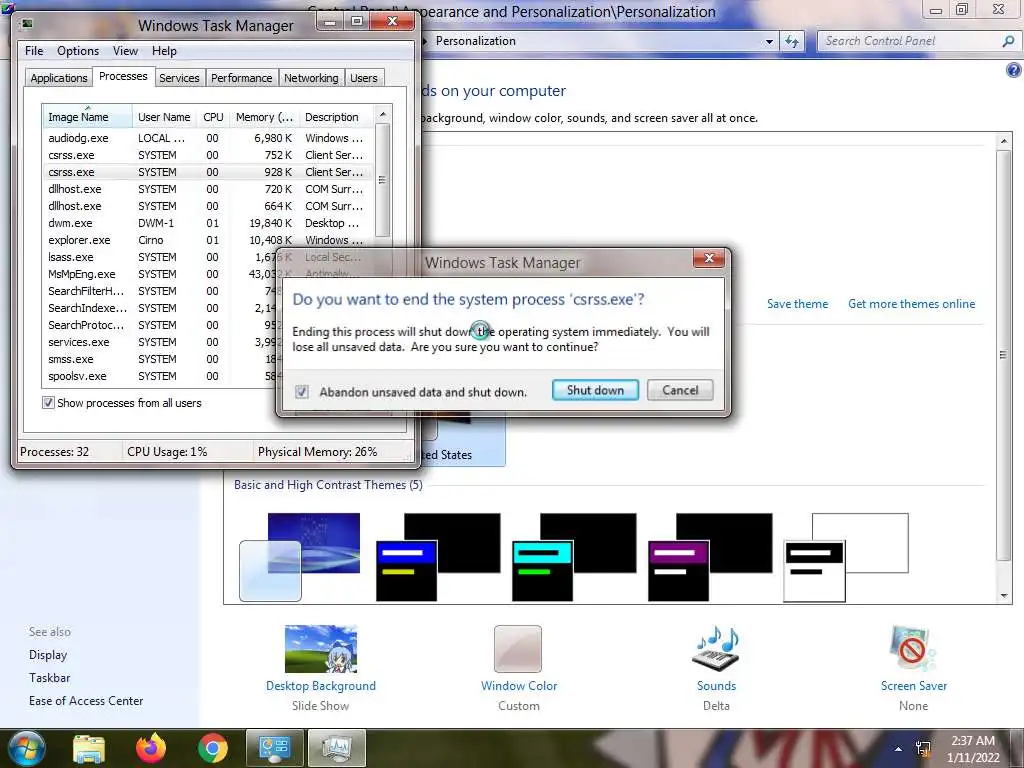This screenshot has height=768, width=1024.
Task: Launch Google Chrome from the taskbar
Action: (213, 748)
